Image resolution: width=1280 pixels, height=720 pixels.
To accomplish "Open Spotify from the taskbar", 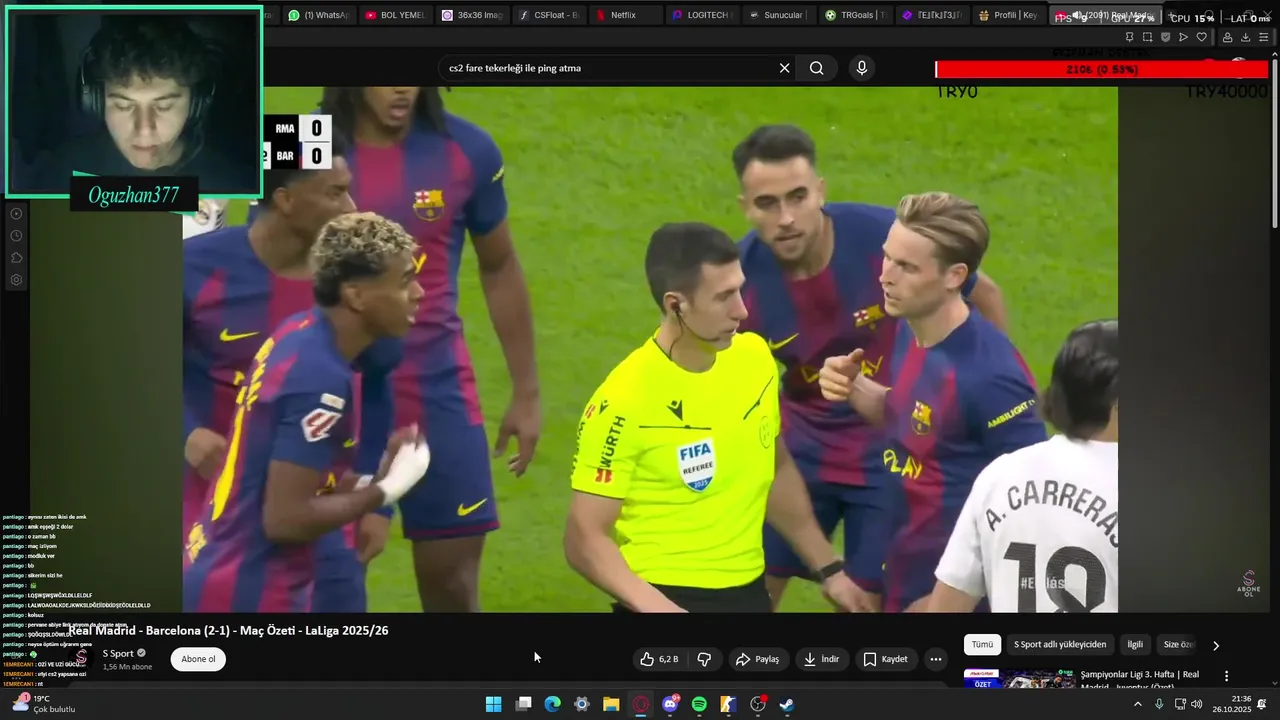I will [x=699, y=704].
